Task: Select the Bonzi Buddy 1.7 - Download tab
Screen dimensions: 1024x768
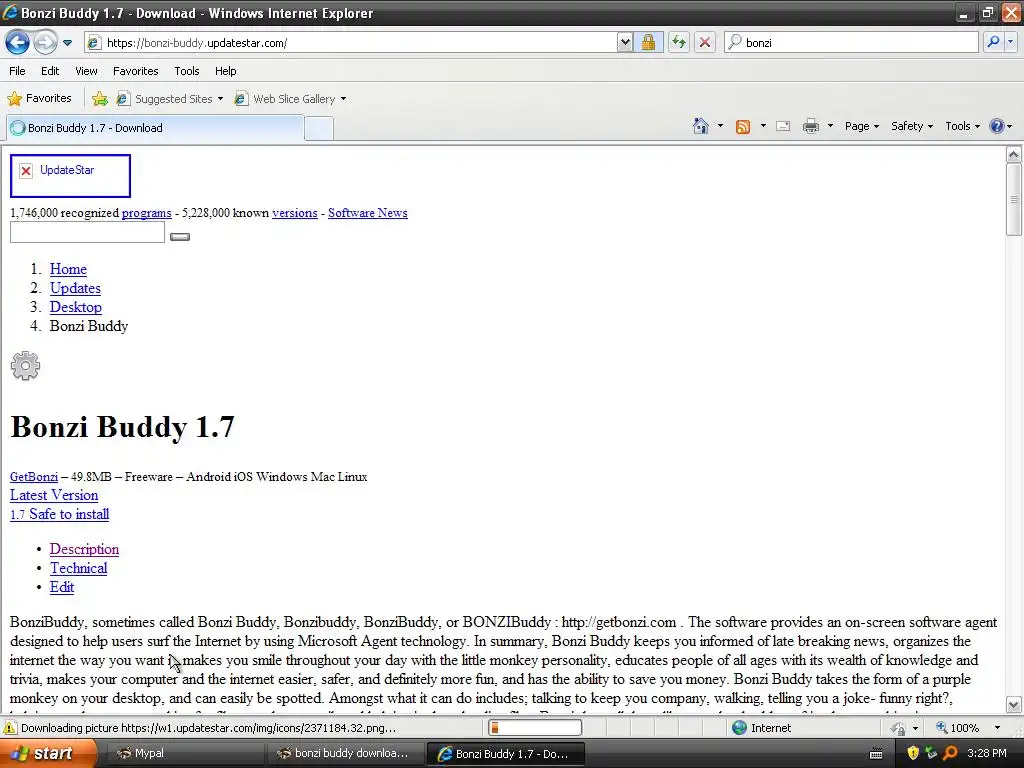Action: pyautogui.click(x=155, y=128)
